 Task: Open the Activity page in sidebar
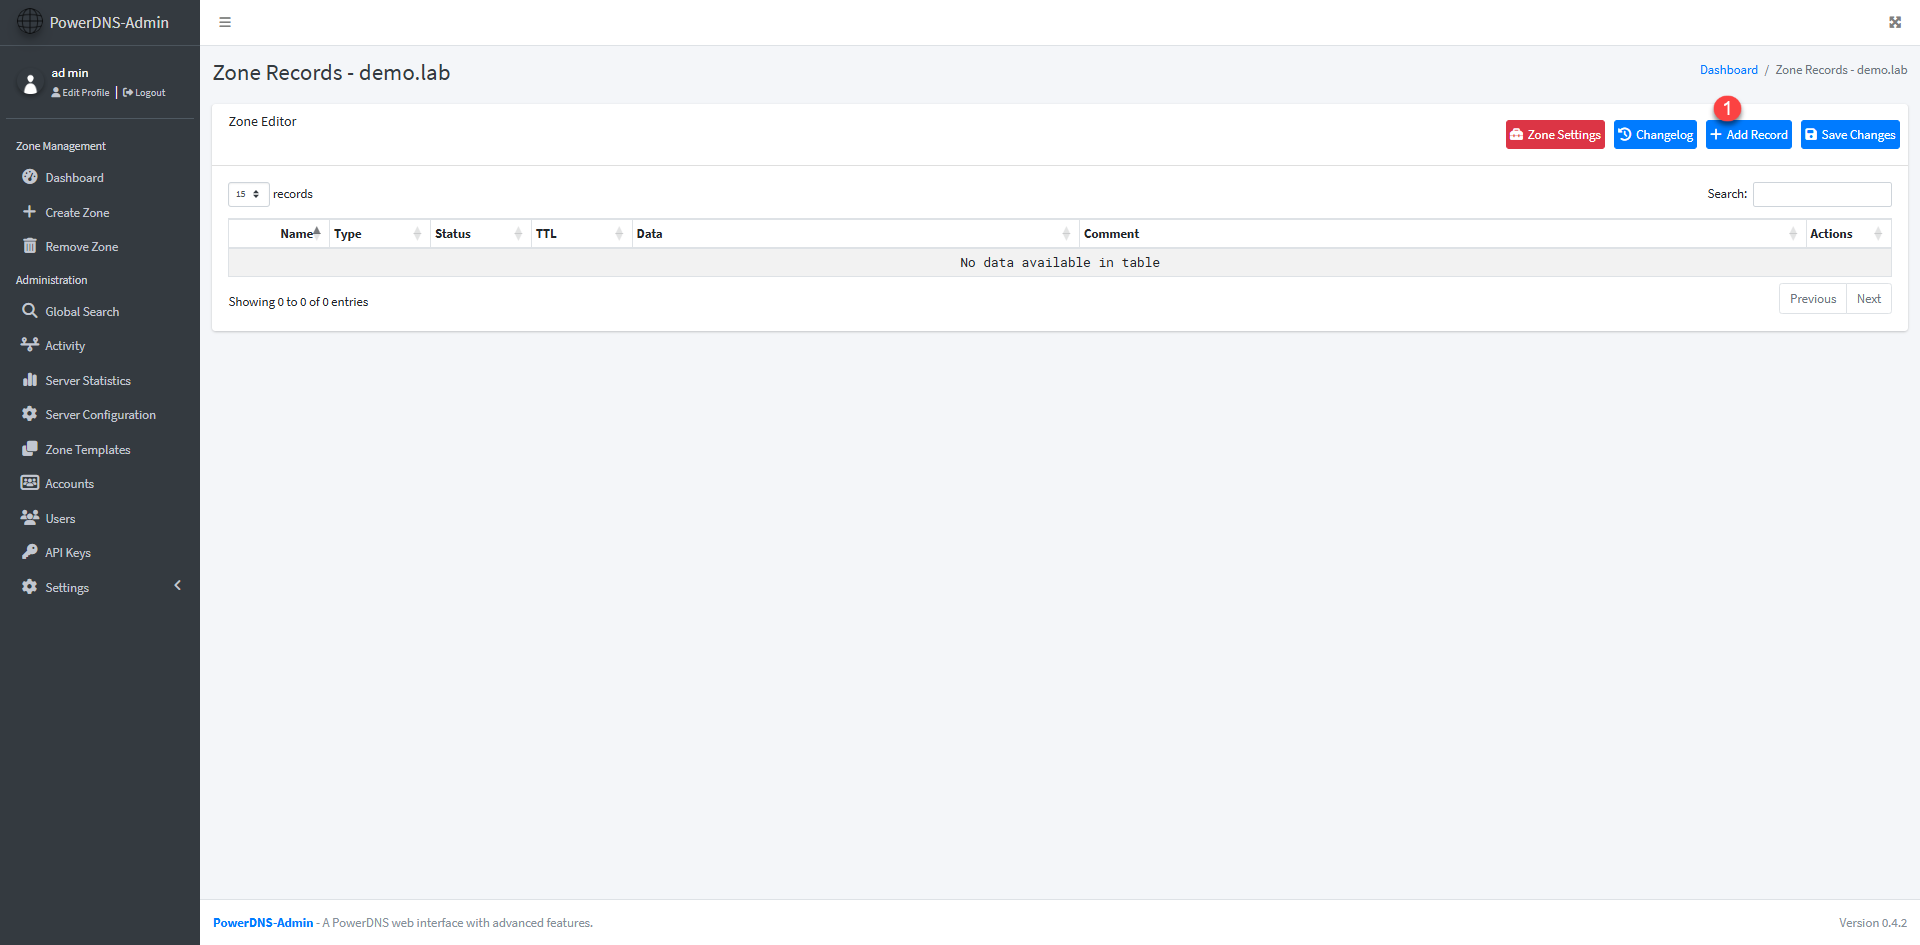pyautogui.click(x=65, y=346)
